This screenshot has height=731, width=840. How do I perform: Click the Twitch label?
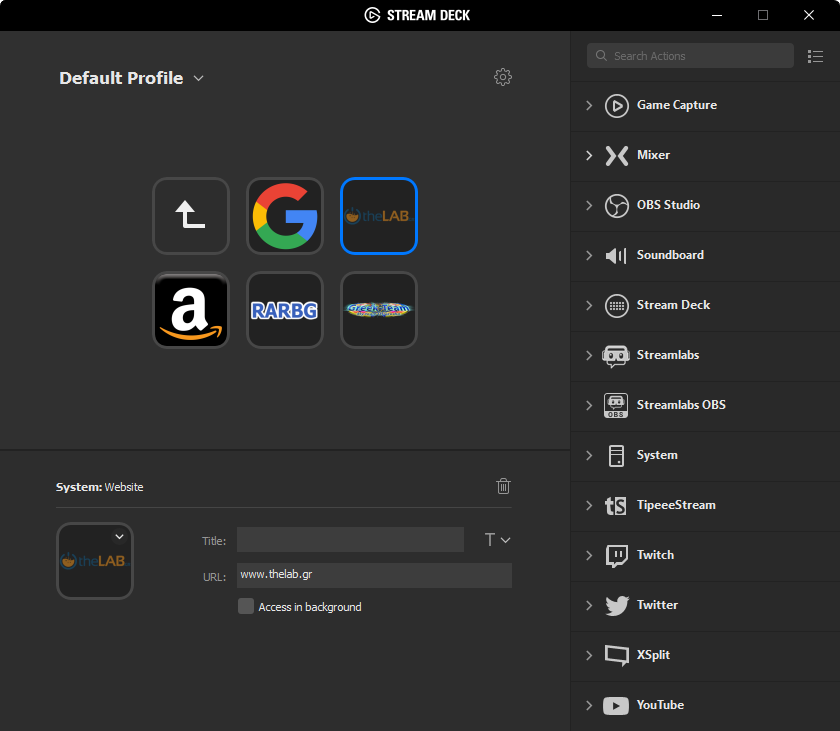(655, 555)
